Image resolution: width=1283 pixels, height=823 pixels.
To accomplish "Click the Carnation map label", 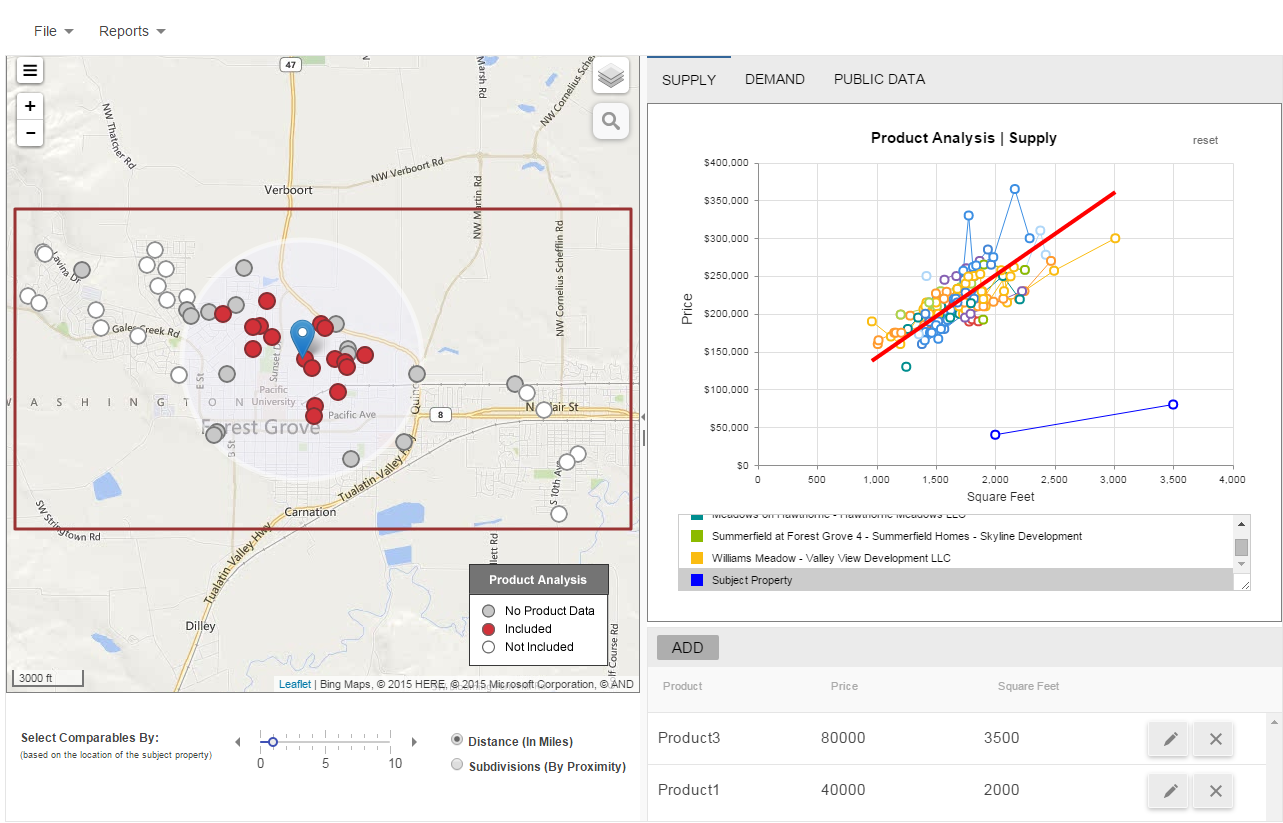I will pos(310,512).
